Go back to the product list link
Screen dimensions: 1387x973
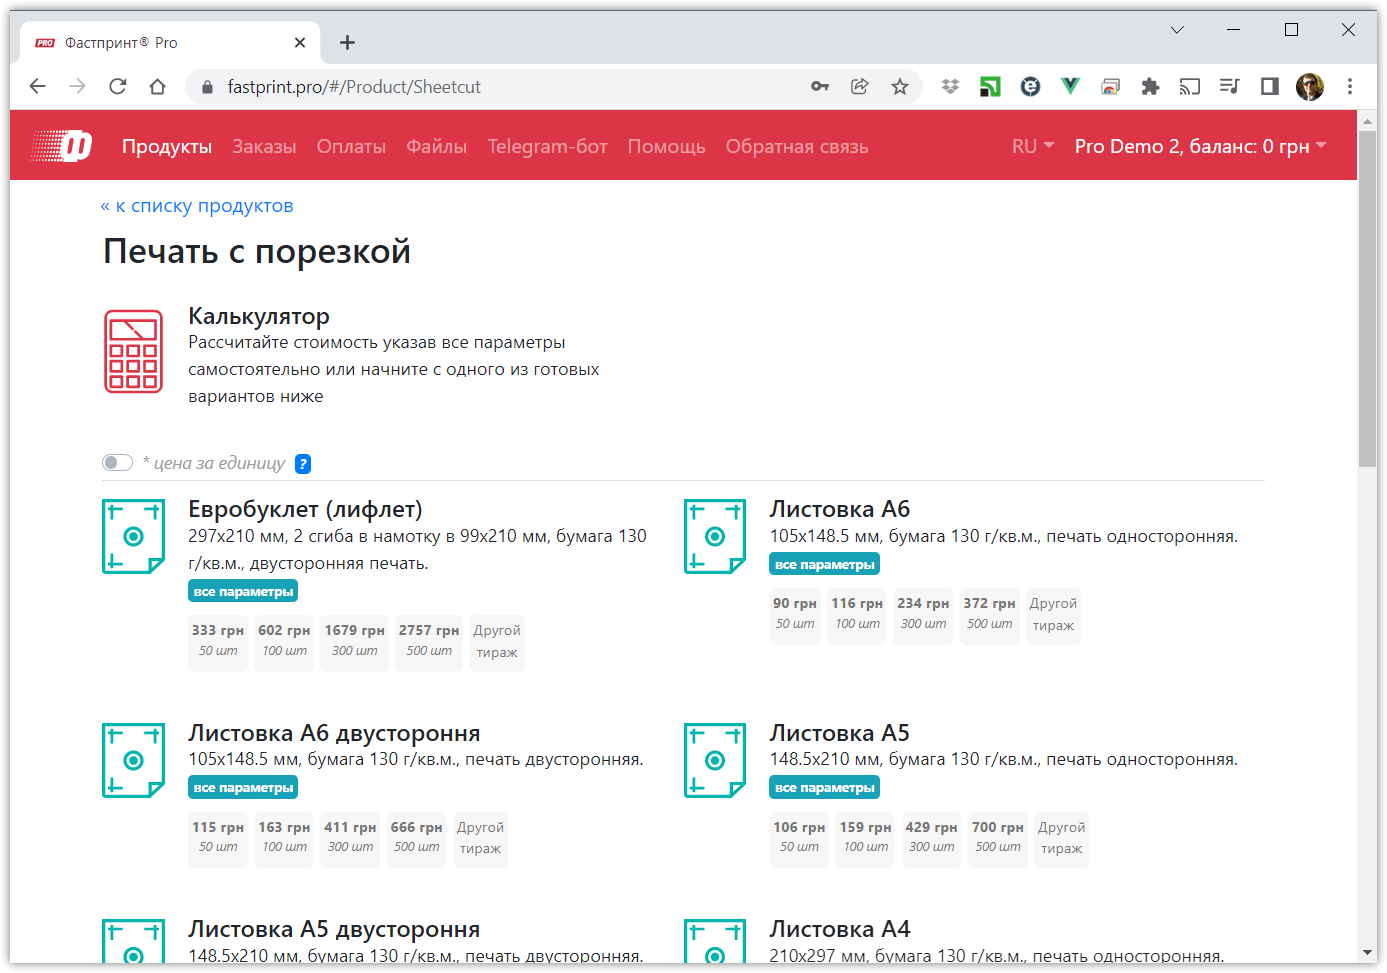197,206
